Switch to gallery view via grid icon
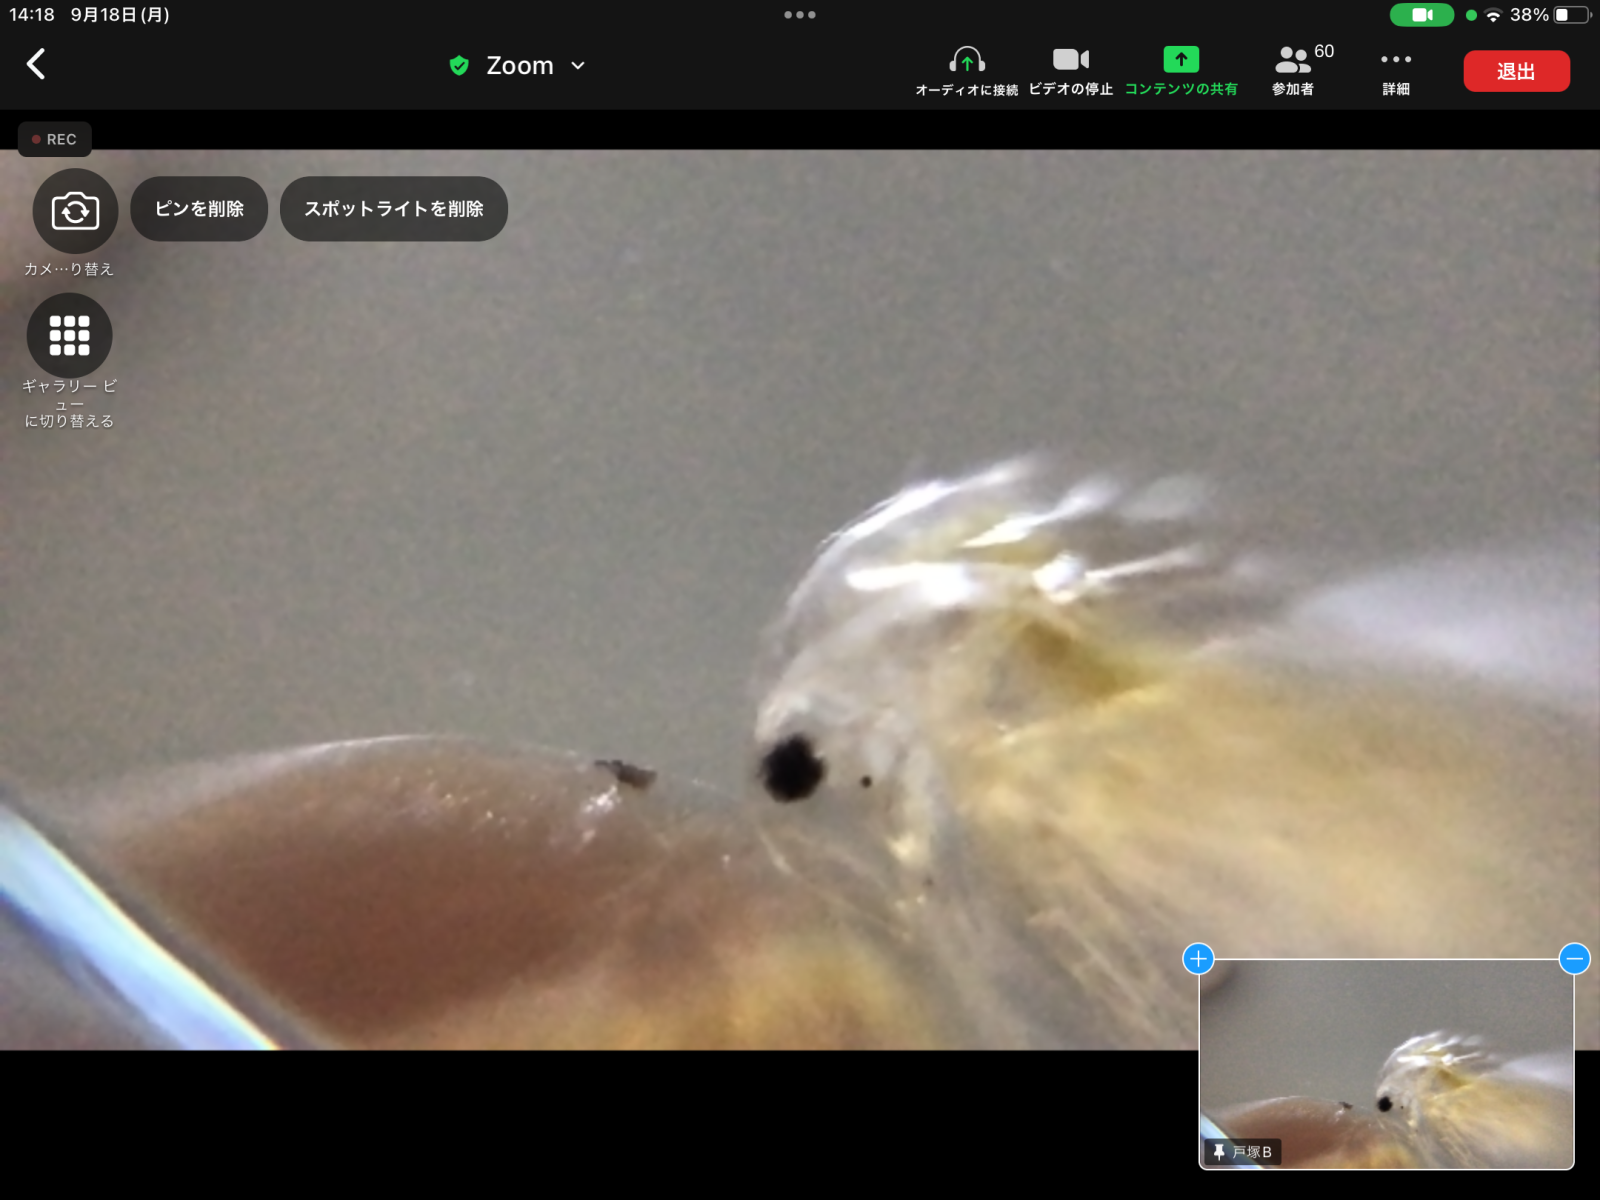 tap(70, 336)
